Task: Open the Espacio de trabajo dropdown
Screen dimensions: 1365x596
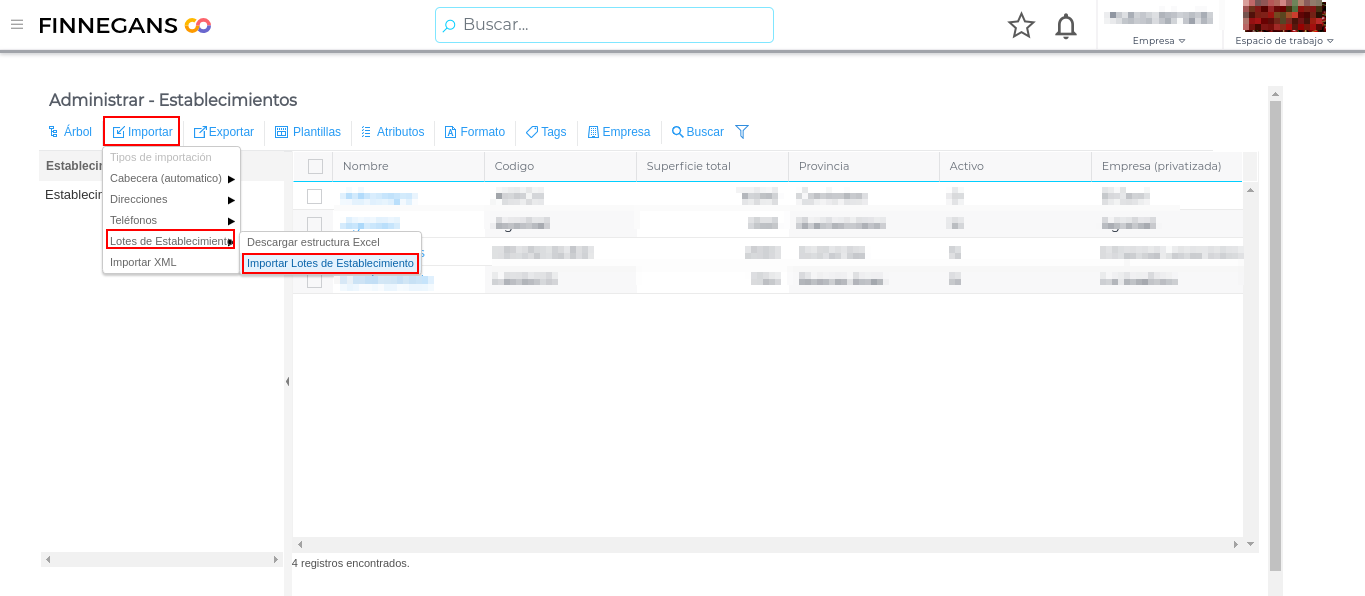Action: pos(1284,41)
